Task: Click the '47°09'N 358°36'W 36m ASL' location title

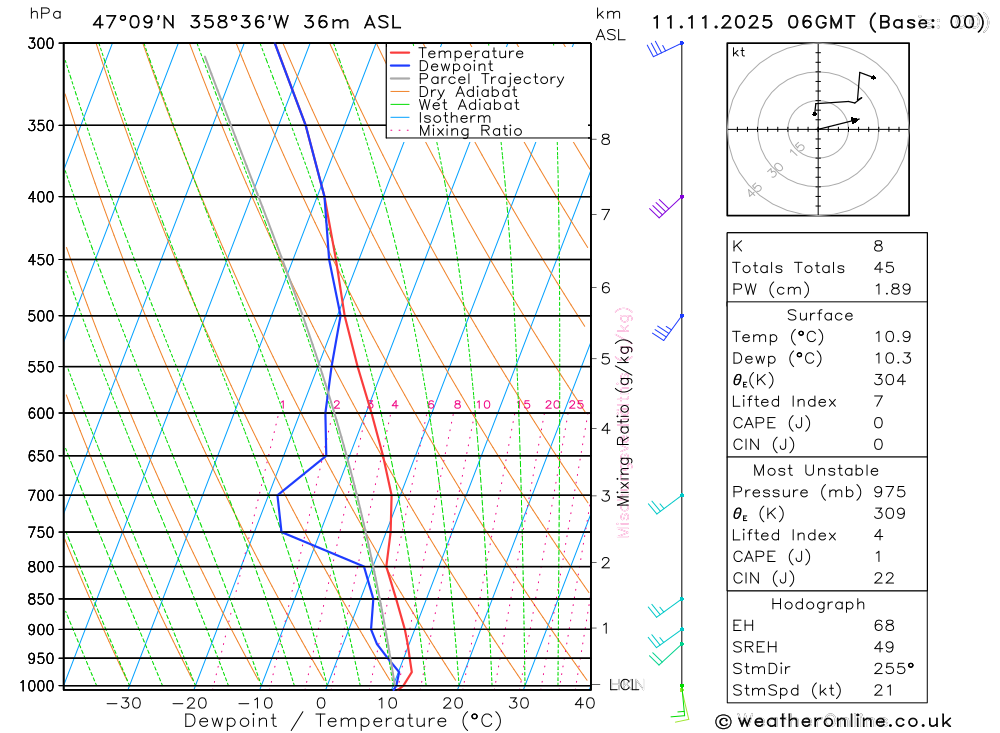Action: [247, 22]
